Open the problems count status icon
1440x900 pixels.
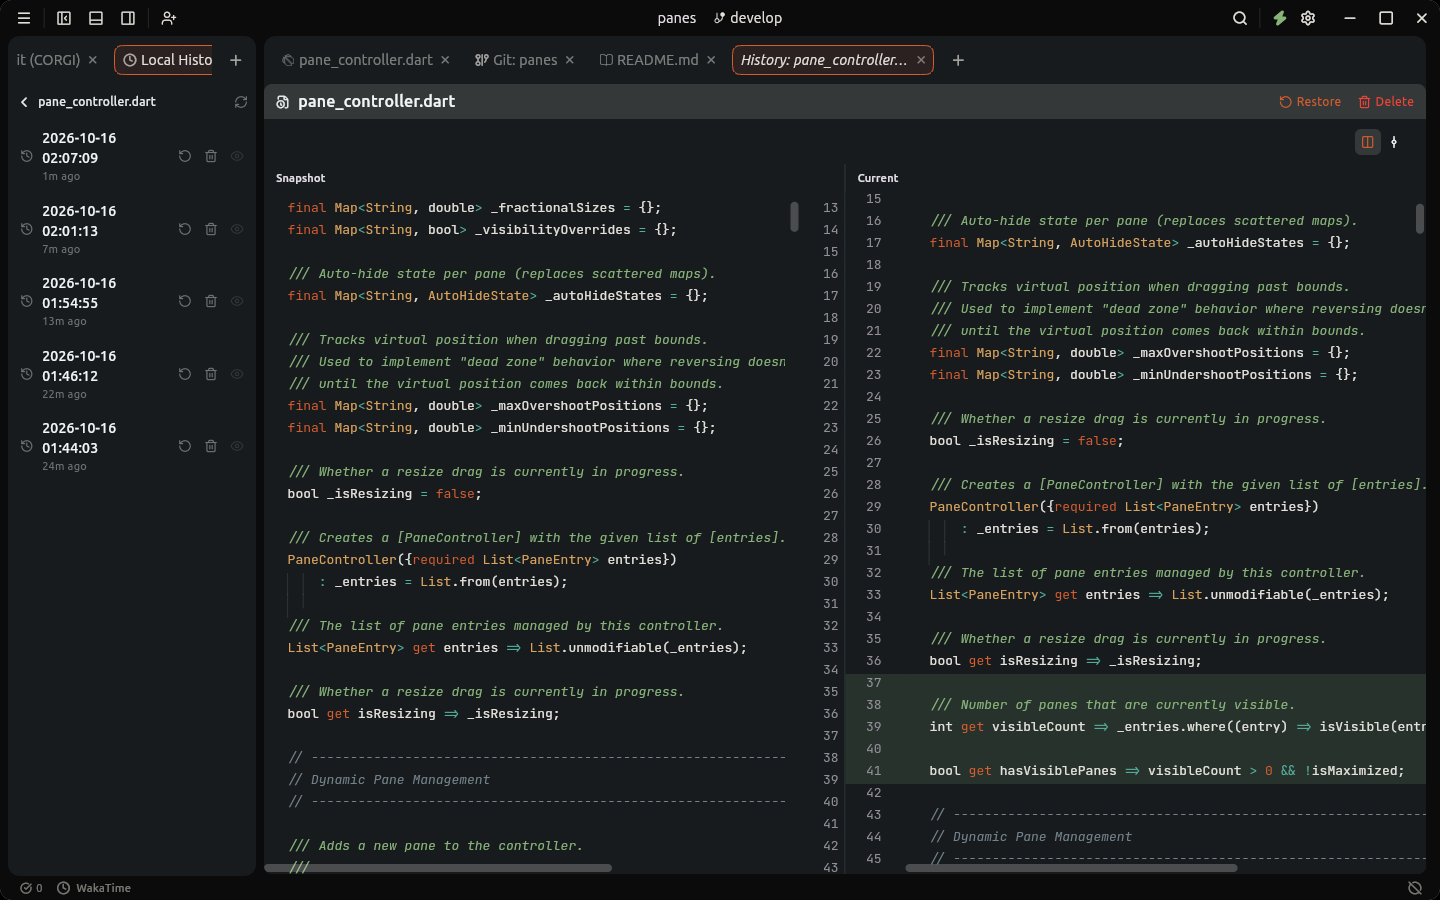coord(31,888)
